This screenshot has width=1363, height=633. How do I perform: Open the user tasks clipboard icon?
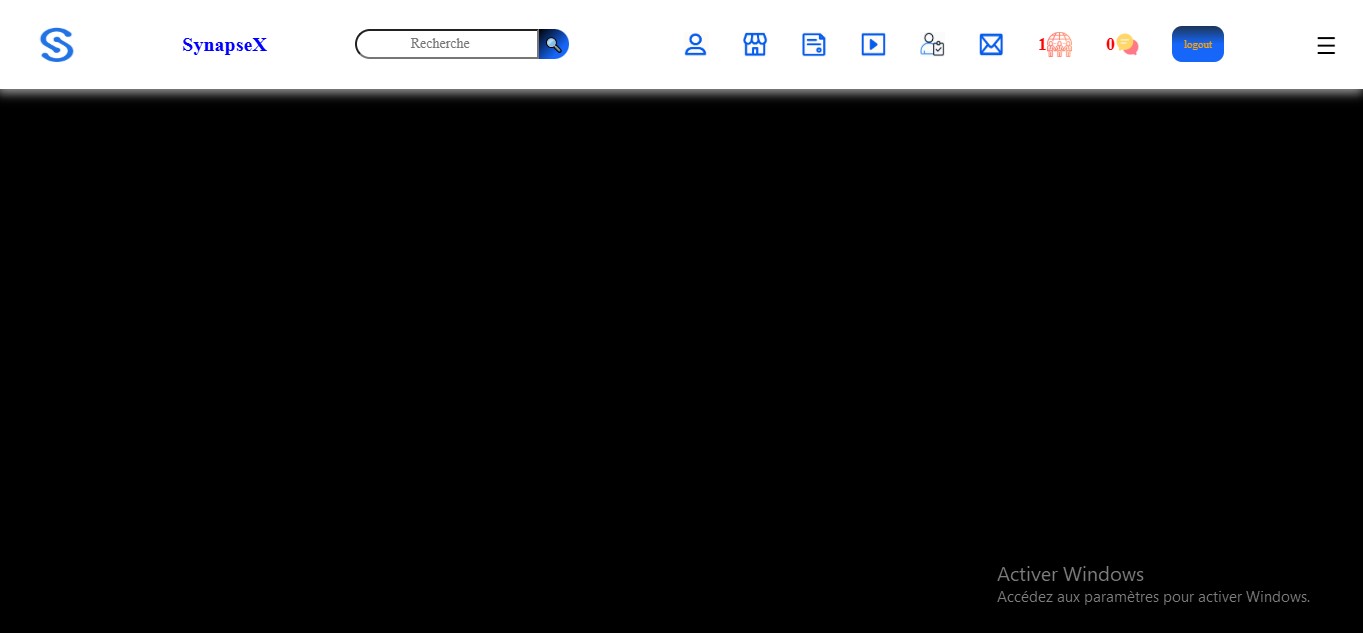(x=932, y=45)
